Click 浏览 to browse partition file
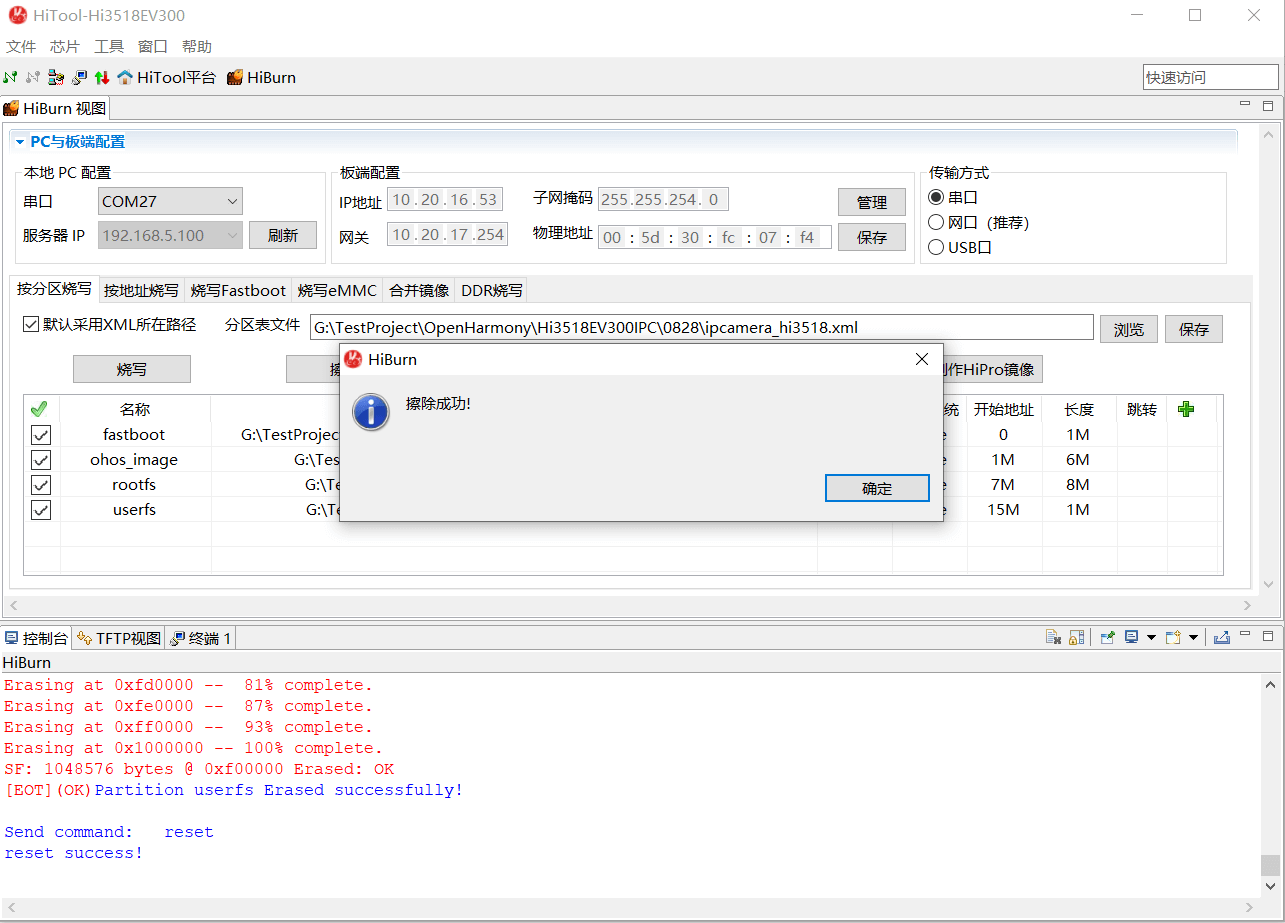This screenshot has height=923, width=1285. point(1129,329)
